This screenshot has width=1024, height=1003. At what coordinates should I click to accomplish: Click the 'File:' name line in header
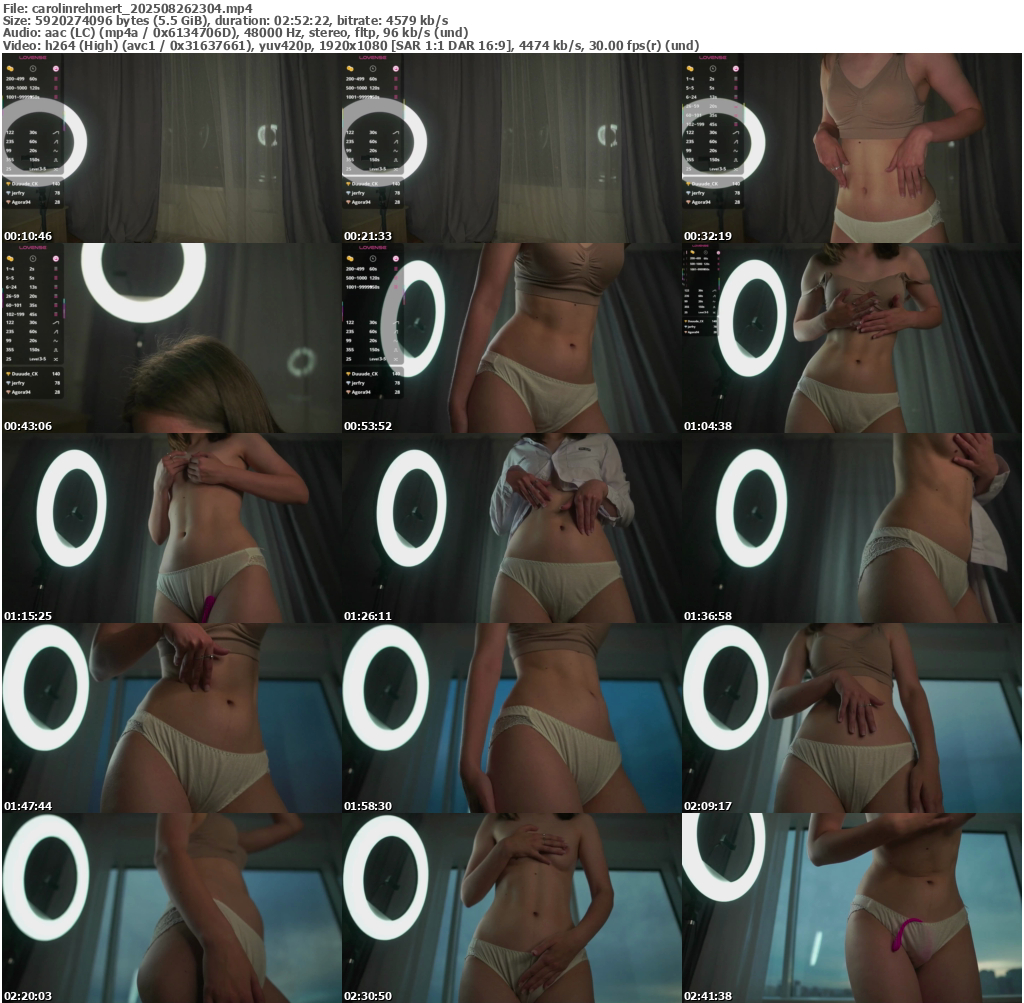pos(128,8)
